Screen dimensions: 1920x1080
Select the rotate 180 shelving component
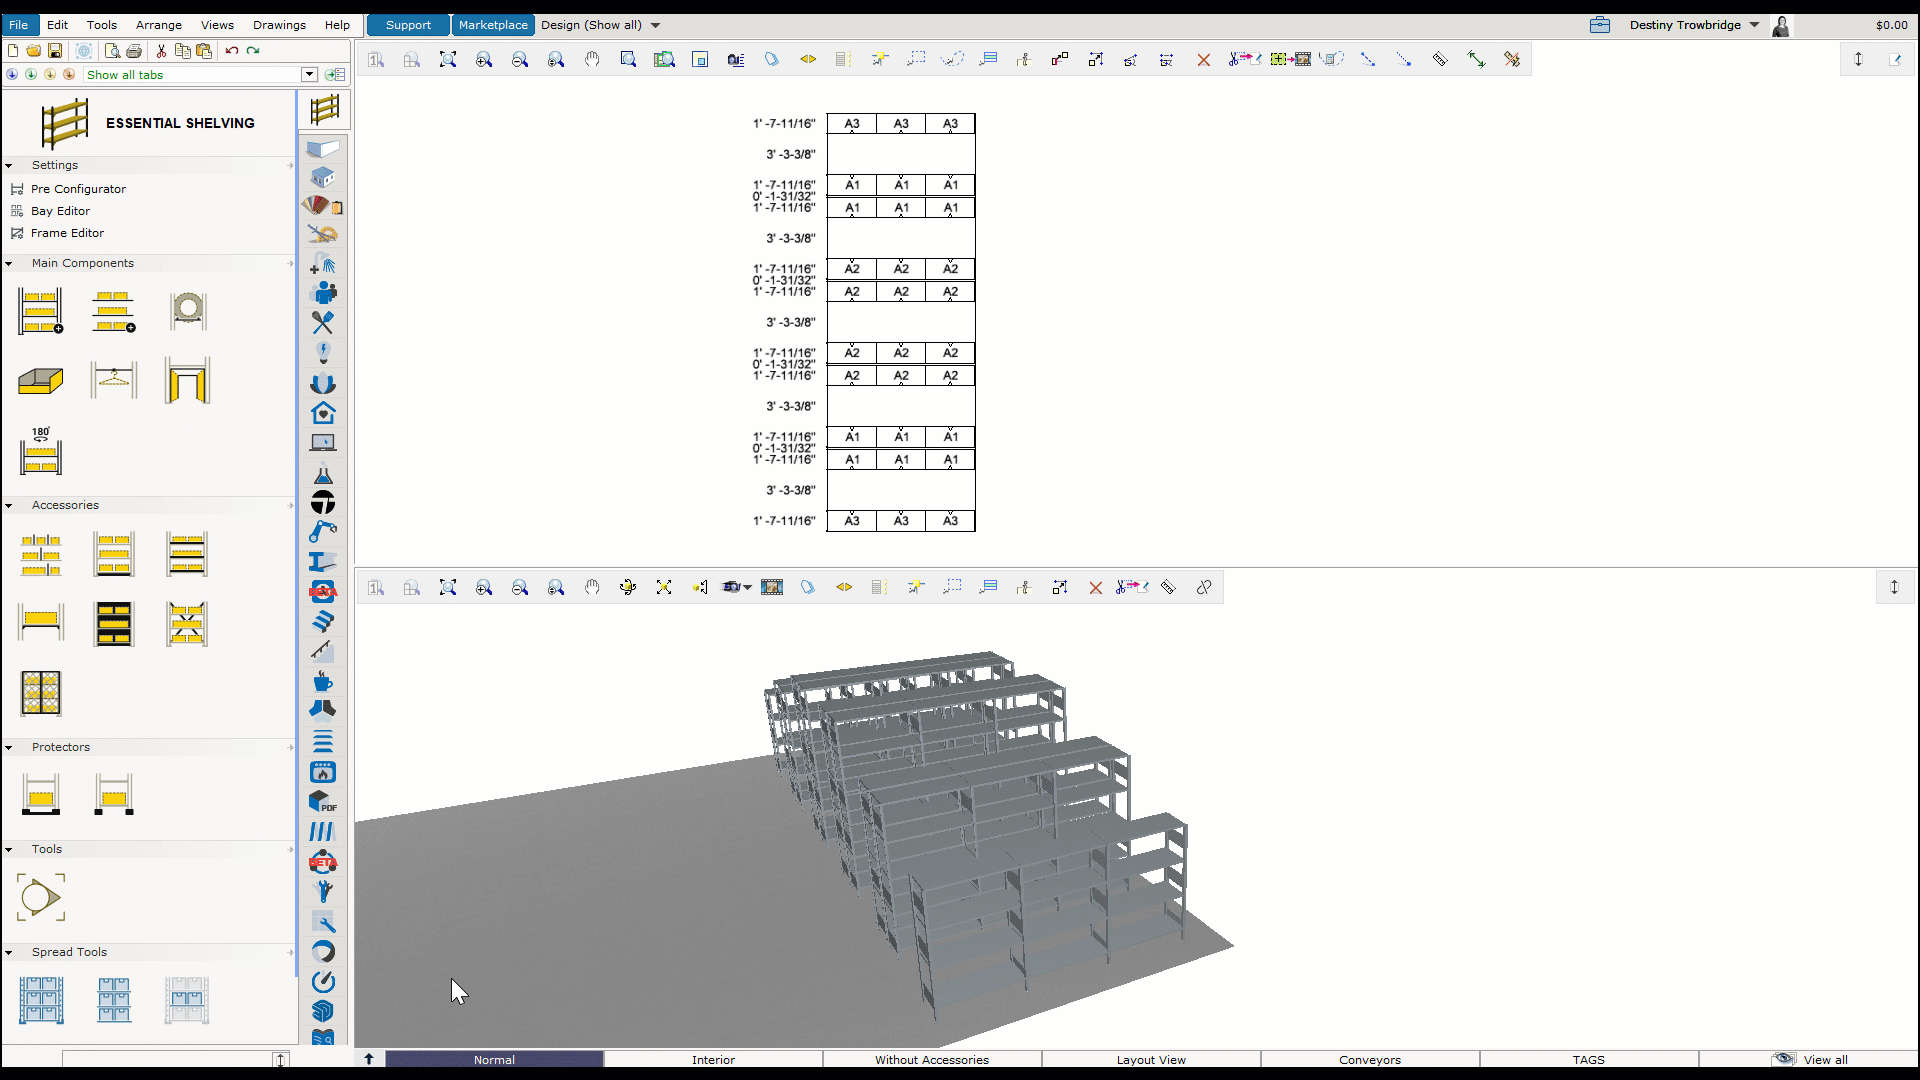pos(41,452)
